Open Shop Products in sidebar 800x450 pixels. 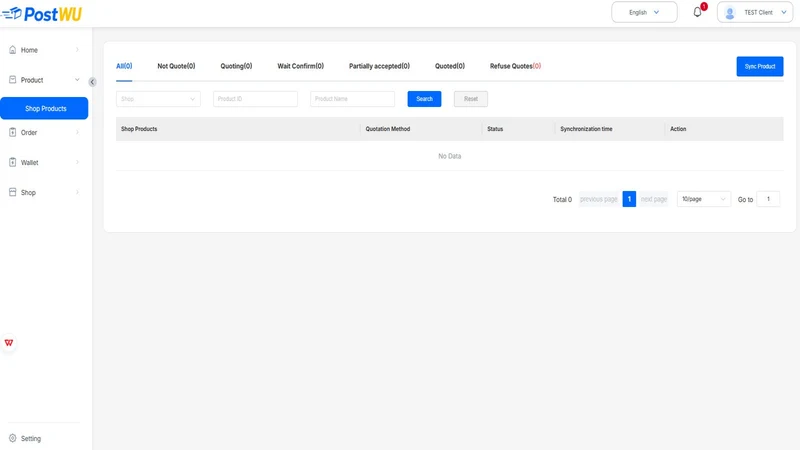pyautogui.click(x=44, y=108)
